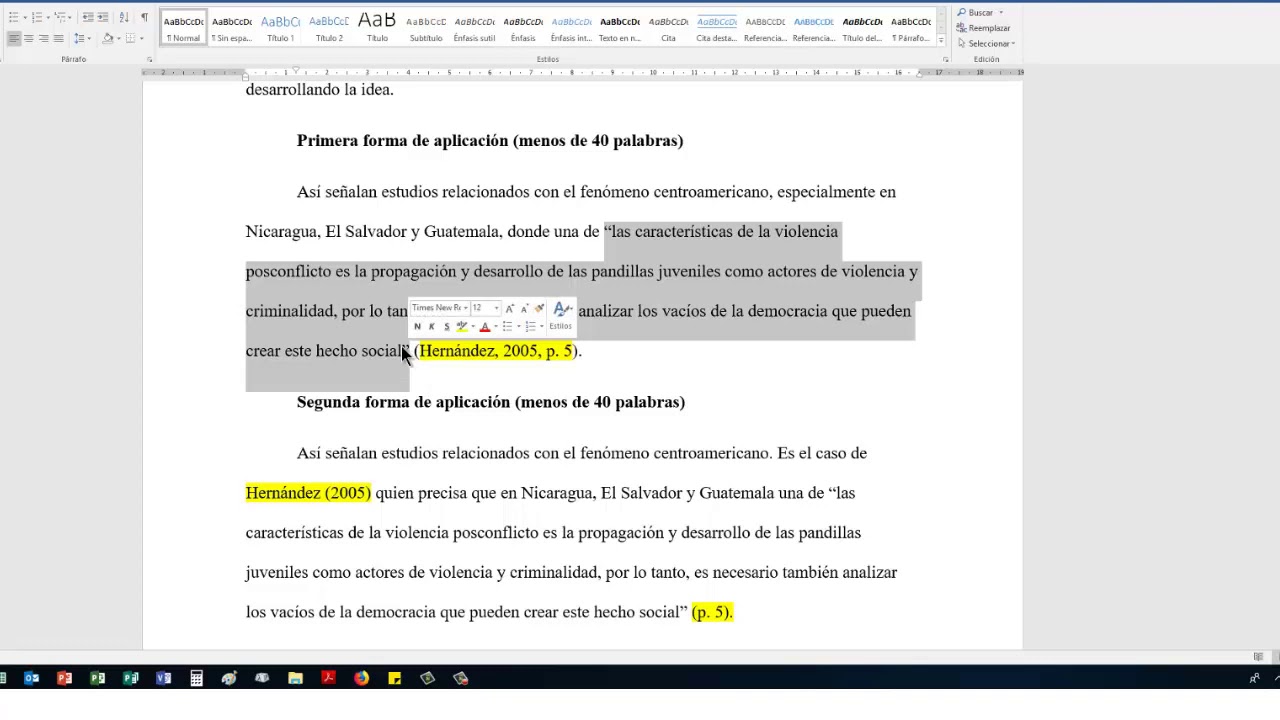
Task: Open Outlook from the taskbar
Action: [x=31, y=679]
